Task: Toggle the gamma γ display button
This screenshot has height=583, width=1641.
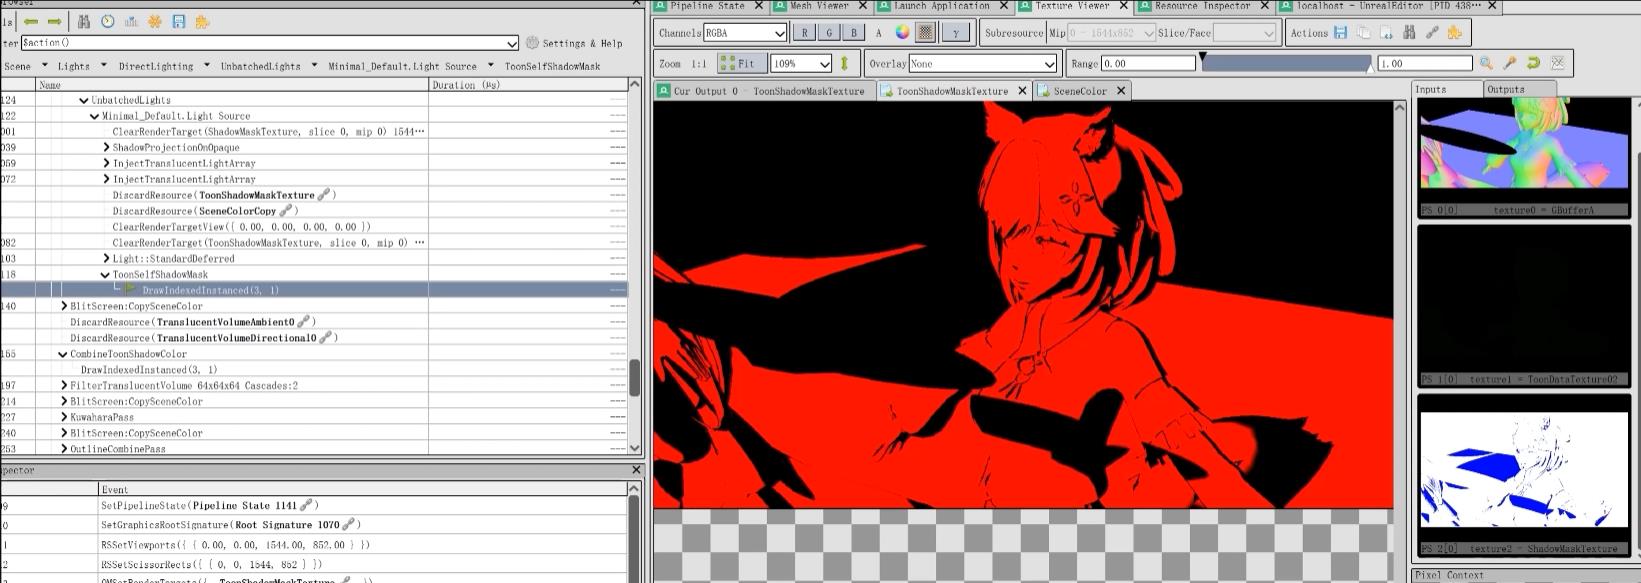Action: (956, 32)
